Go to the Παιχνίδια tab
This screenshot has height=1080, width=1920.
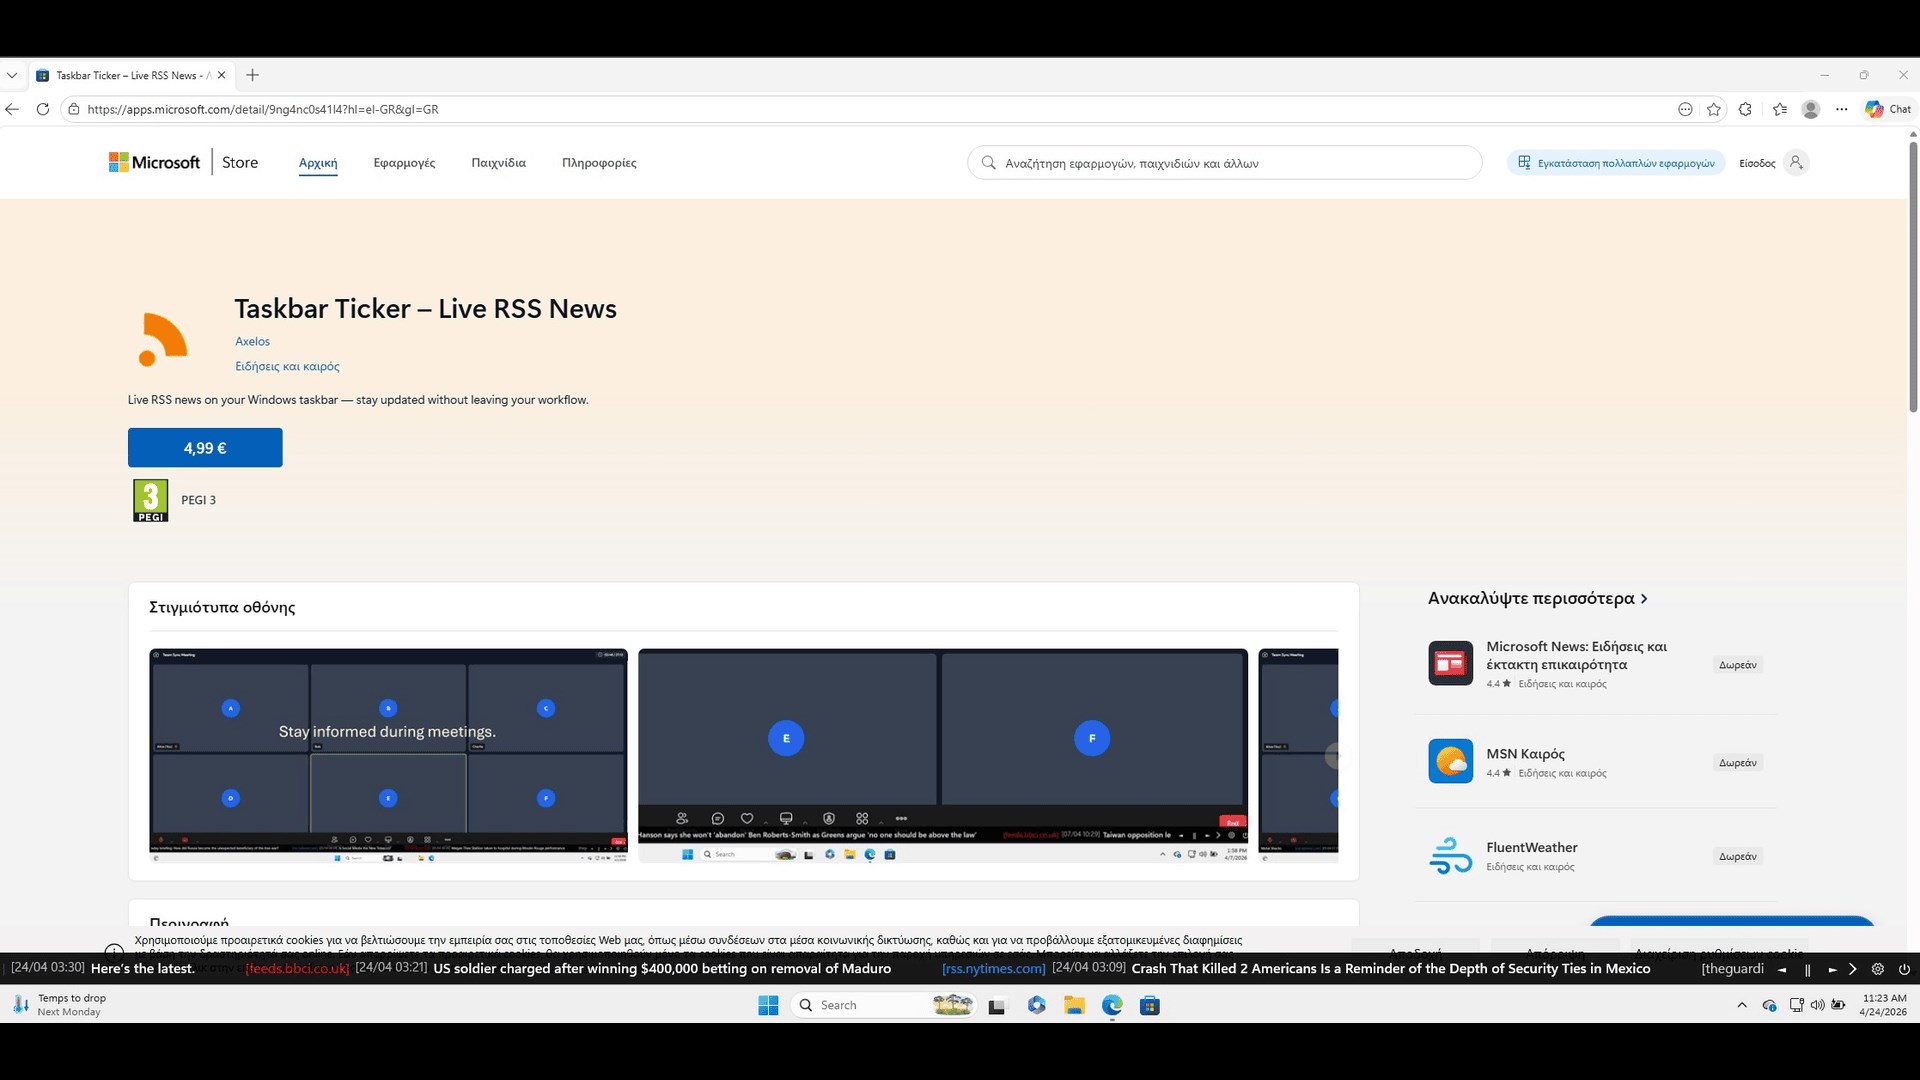(x=498, y=163)
